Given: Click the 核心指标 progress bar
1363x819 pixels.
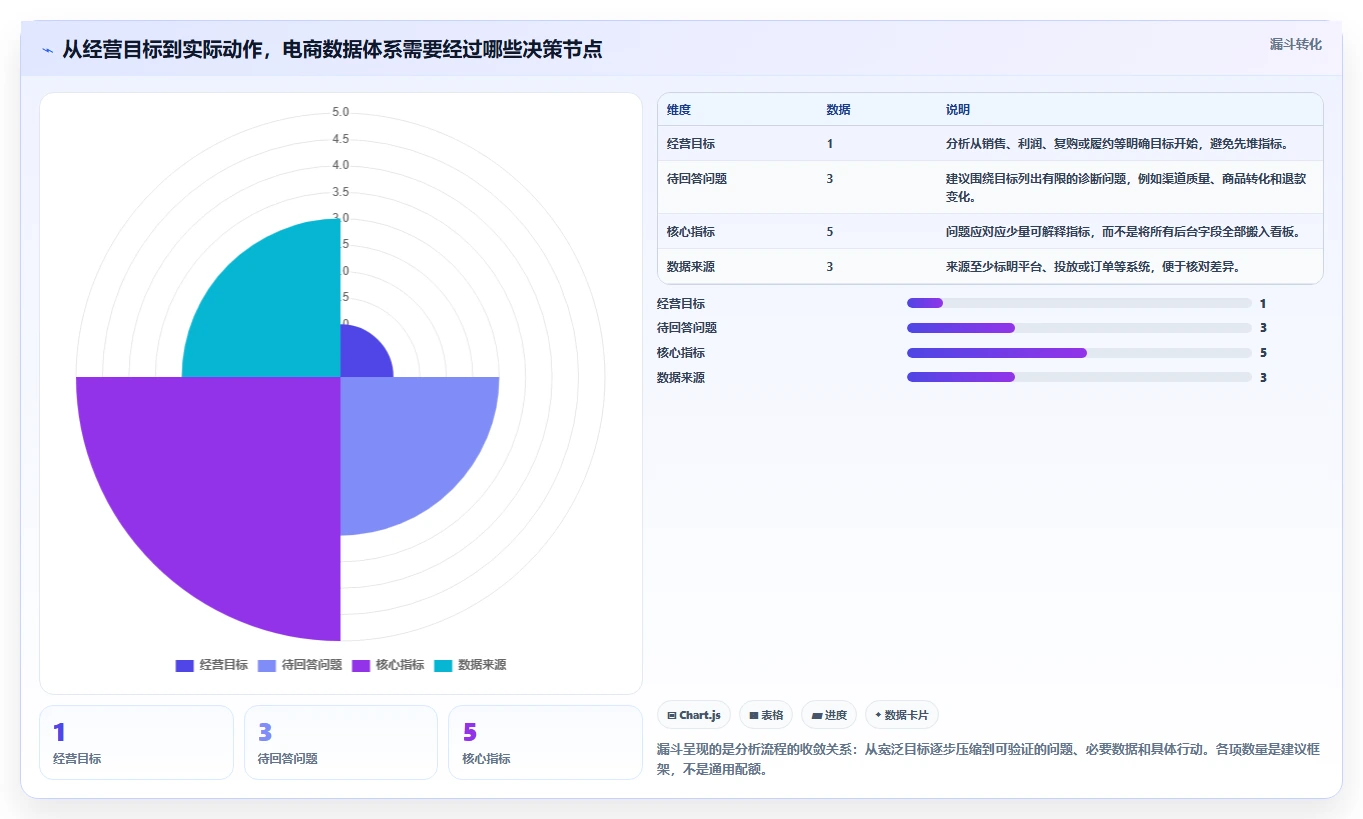Looking at the screenshot, I should 1079,353.
